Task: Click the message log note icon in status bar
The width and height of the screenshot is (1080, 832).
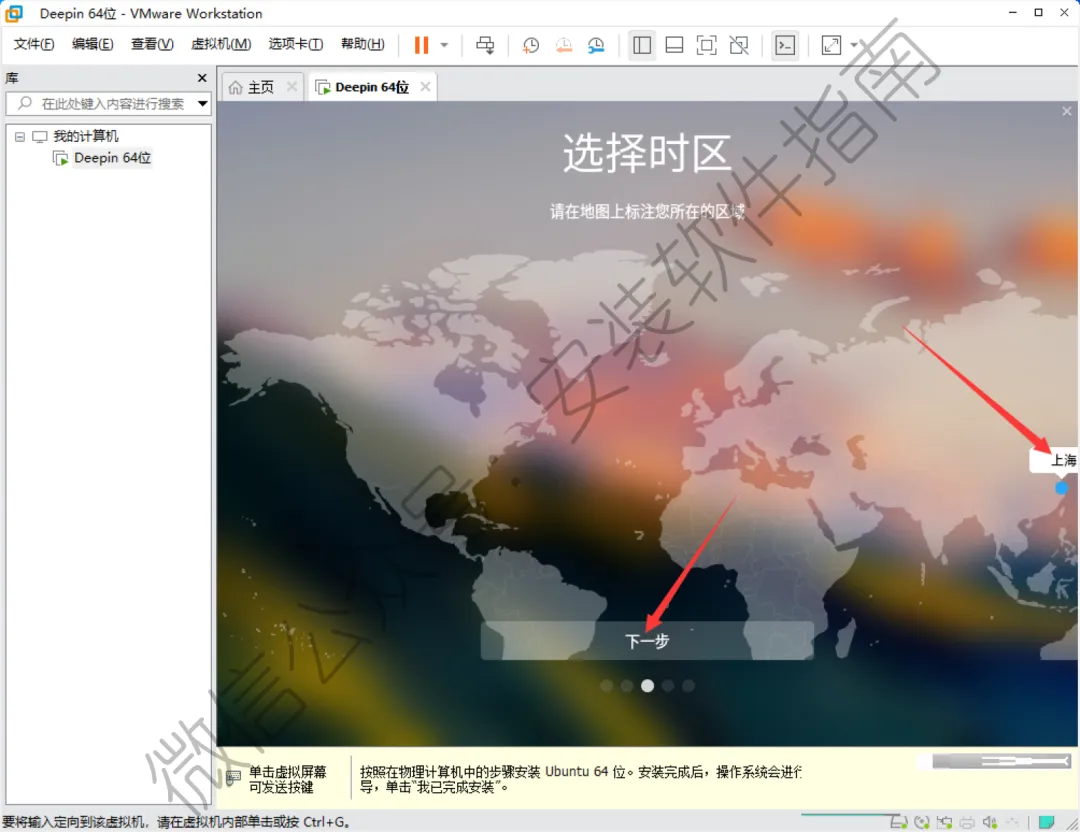Action: pyautogui.click(x=1046, y=822)
